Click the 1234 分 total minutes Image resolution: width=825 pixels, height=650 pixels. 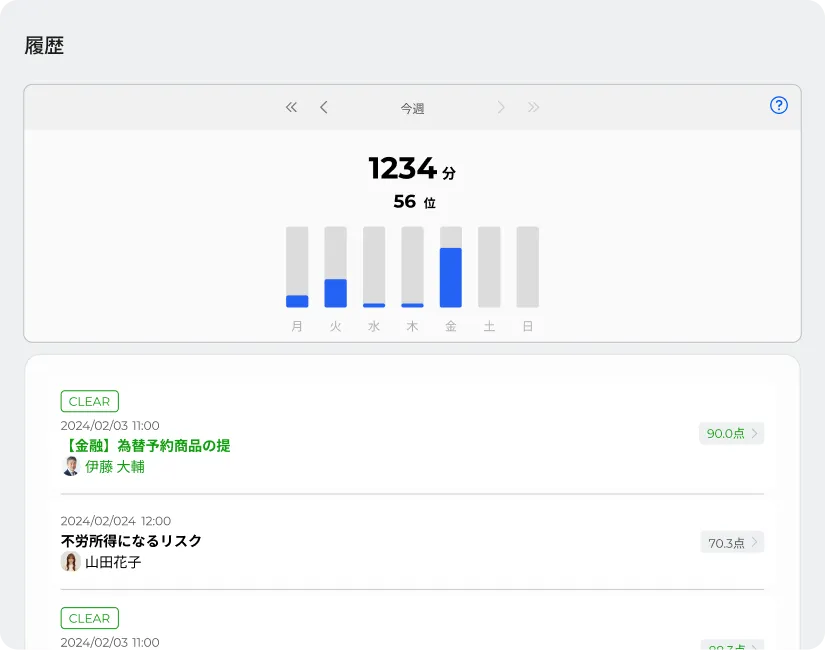(x=412, y=168)
